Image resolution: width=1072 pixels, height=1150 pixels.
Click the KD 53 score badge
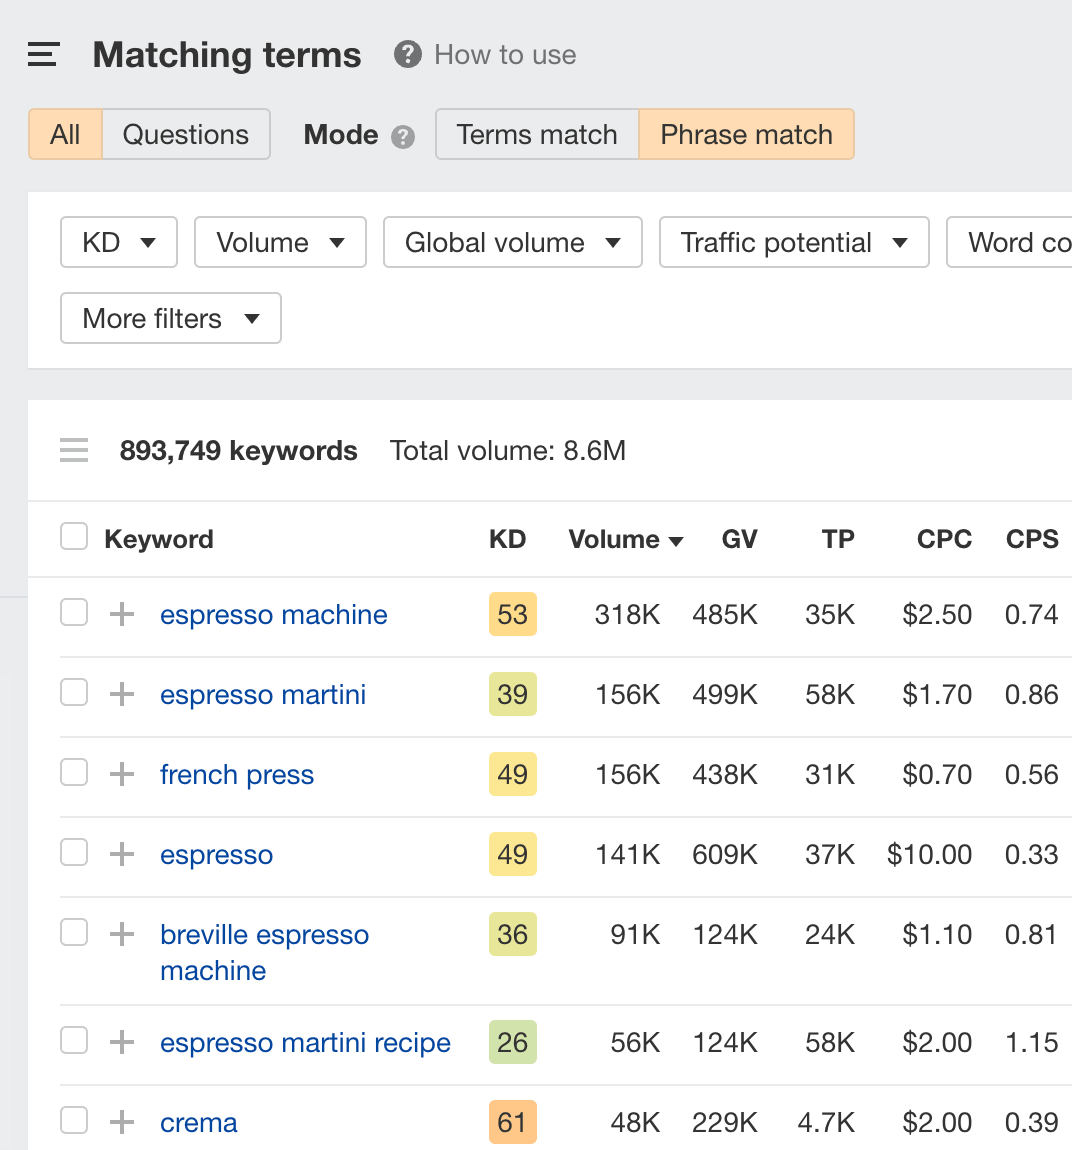[x=512, y=615]
